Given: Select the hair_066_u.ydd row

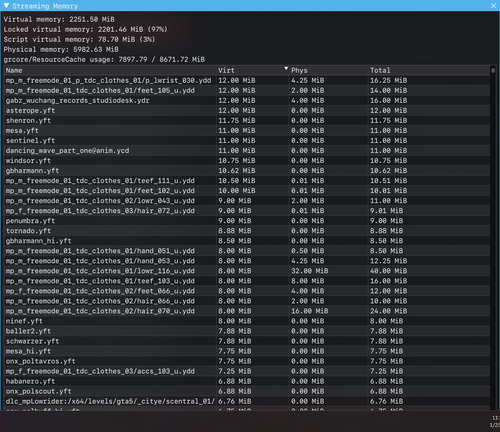Looking at the screenshot, I should (x=247, y=301).
